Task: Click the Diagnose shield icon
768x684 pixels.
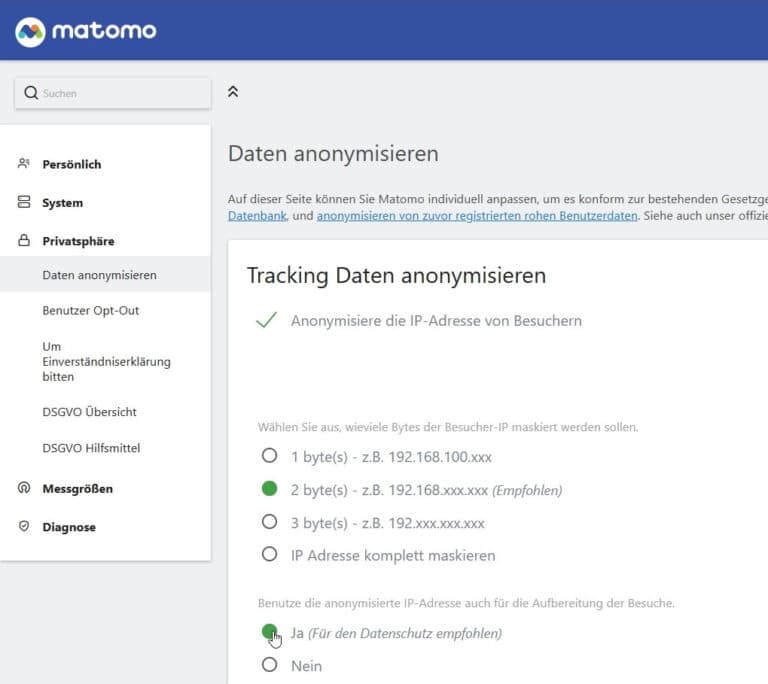Action: click(x=24, y=526)
